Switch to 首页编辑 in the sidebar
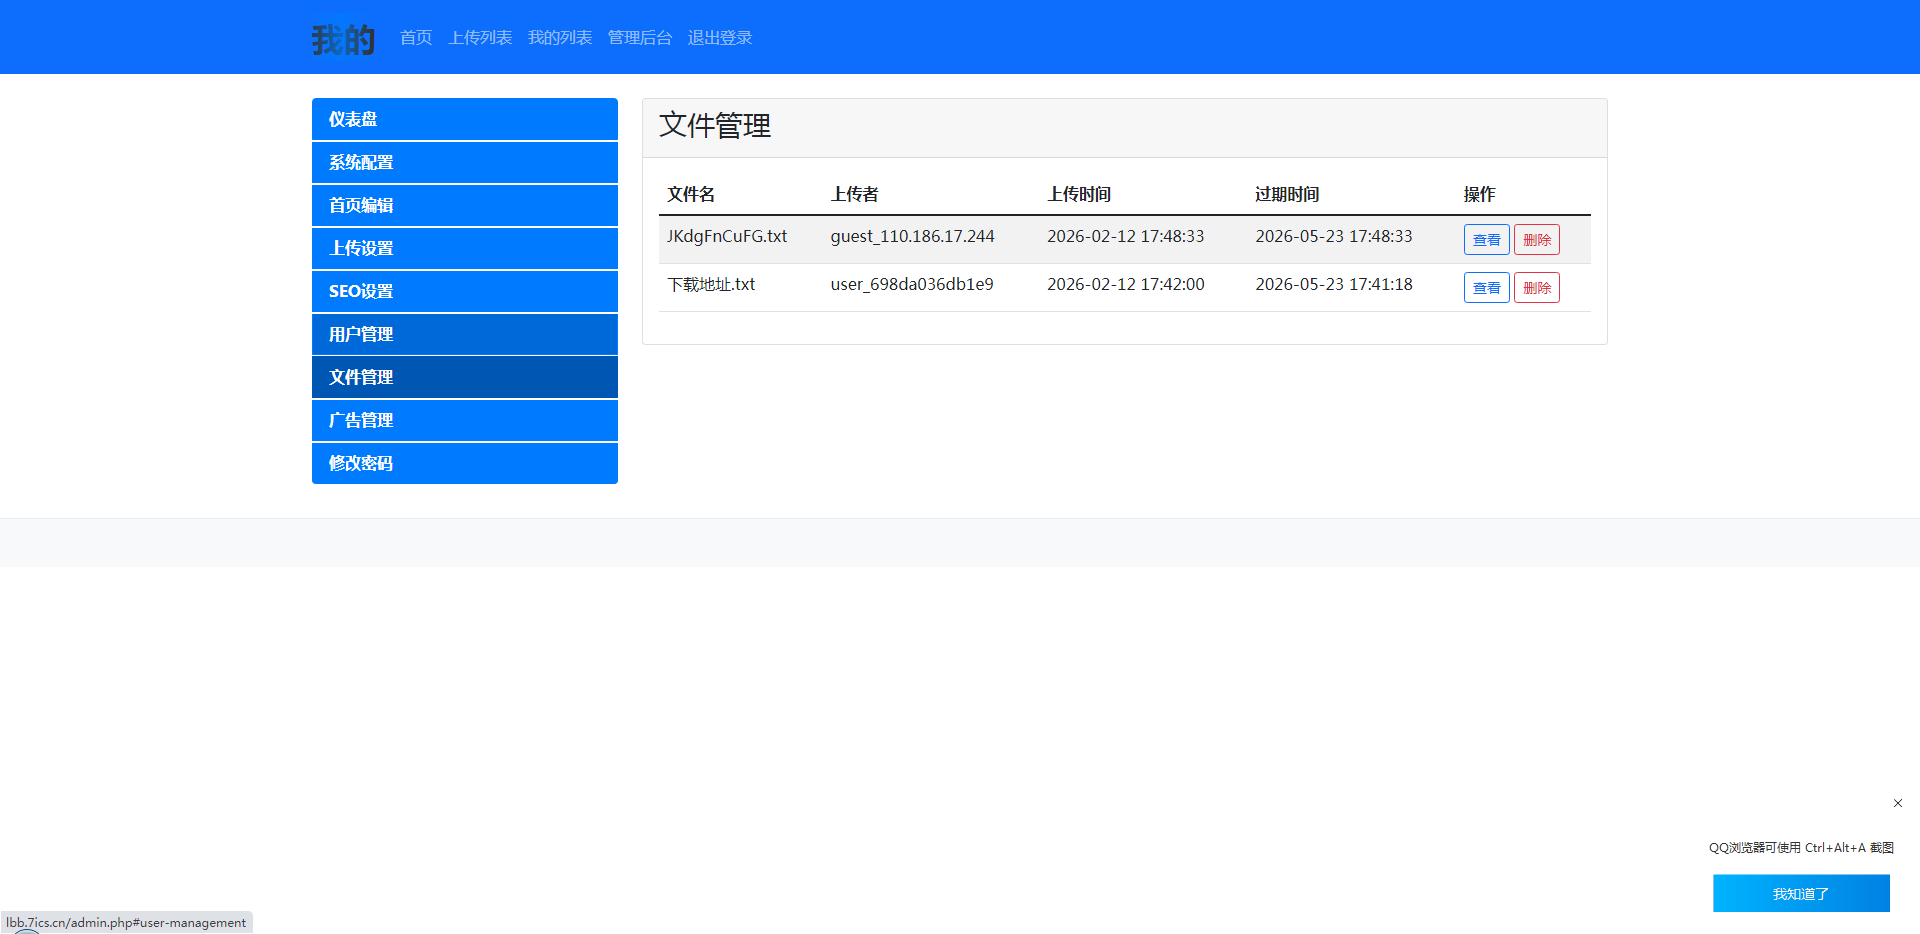This screenshot has width=1920, height=934. click(x=464, y=205)
